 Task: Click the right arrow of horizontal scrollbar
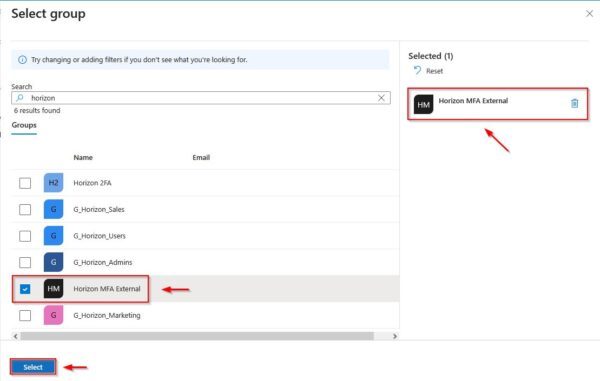[x=395, y=336]
